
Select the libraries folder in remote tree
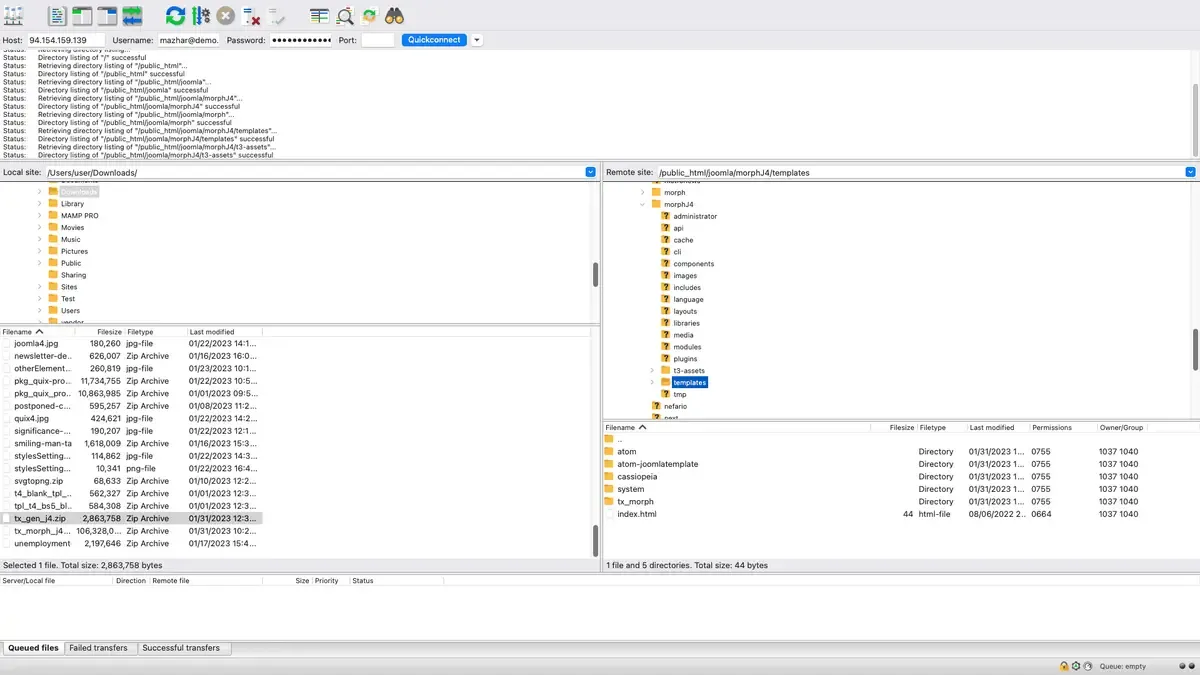686,323
